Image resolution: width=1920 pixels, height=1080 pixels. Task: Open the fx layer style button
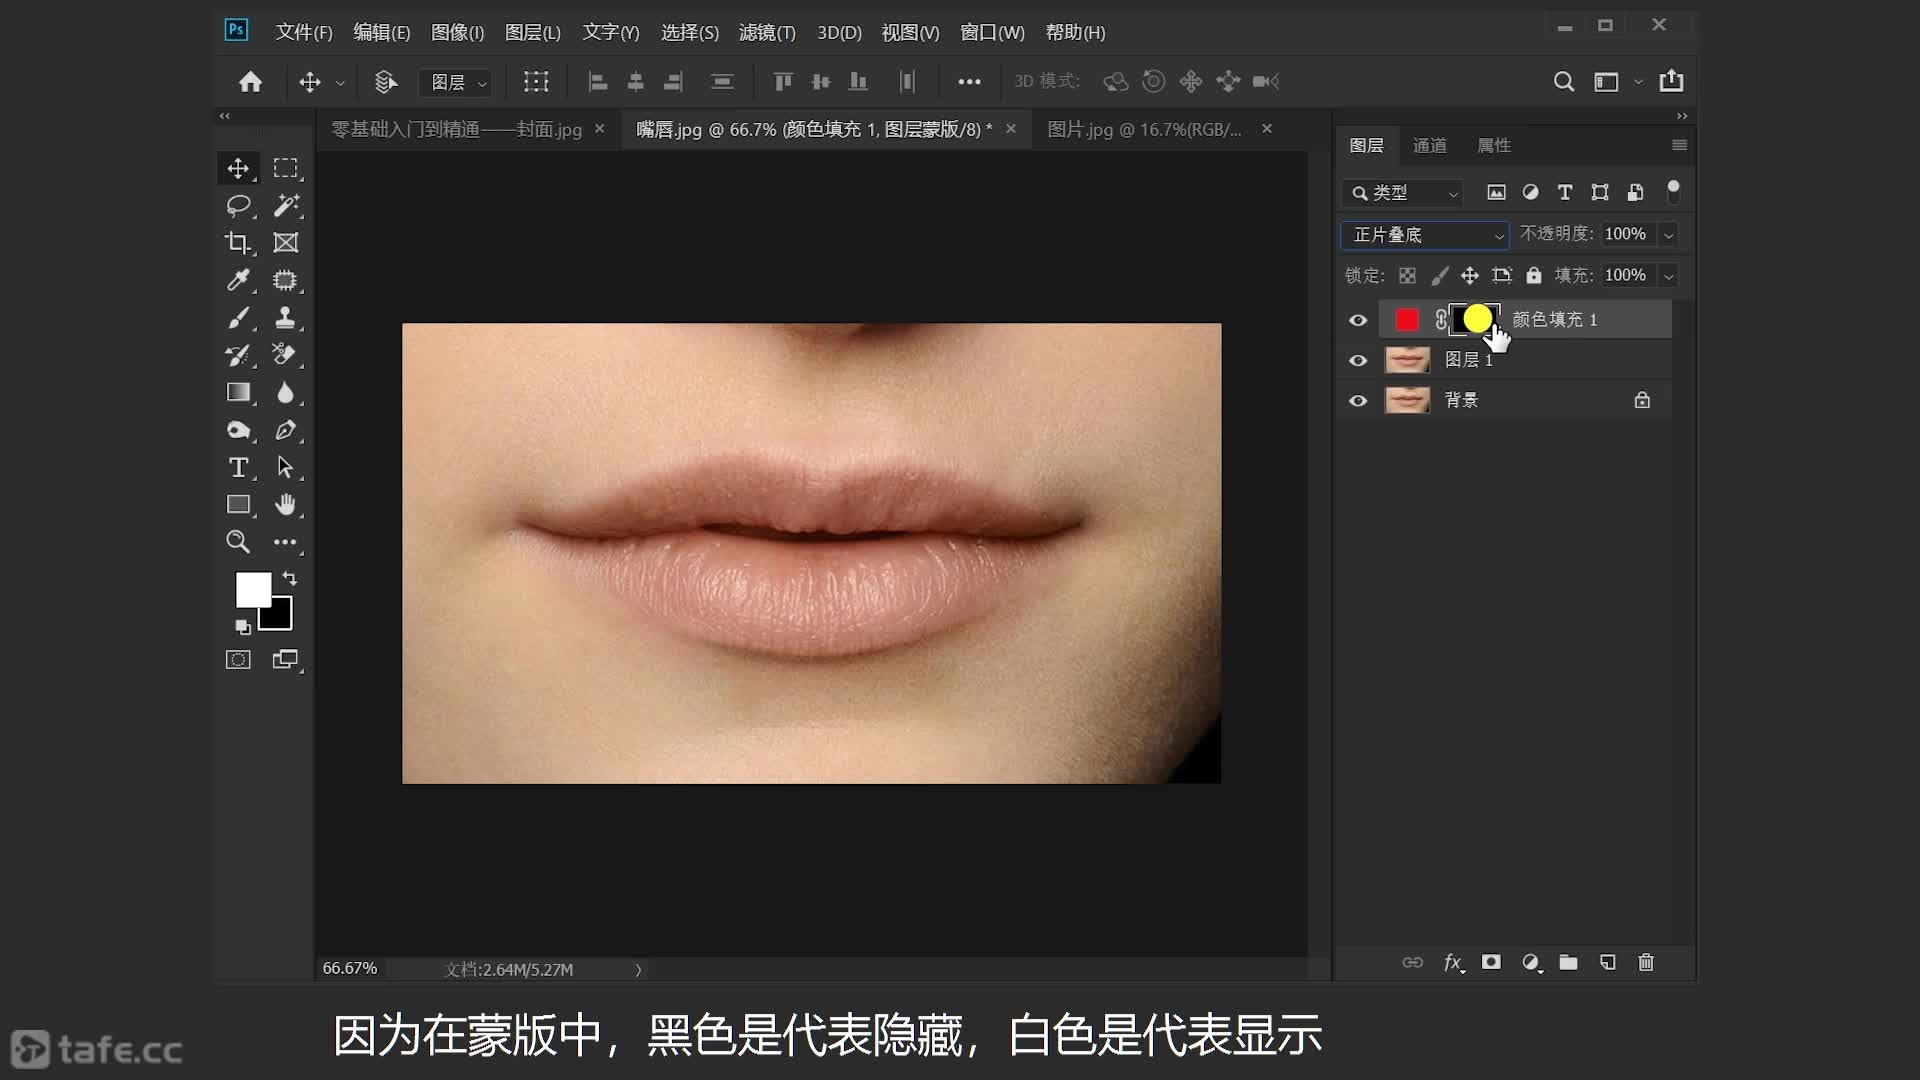[x=1454, y=962]
